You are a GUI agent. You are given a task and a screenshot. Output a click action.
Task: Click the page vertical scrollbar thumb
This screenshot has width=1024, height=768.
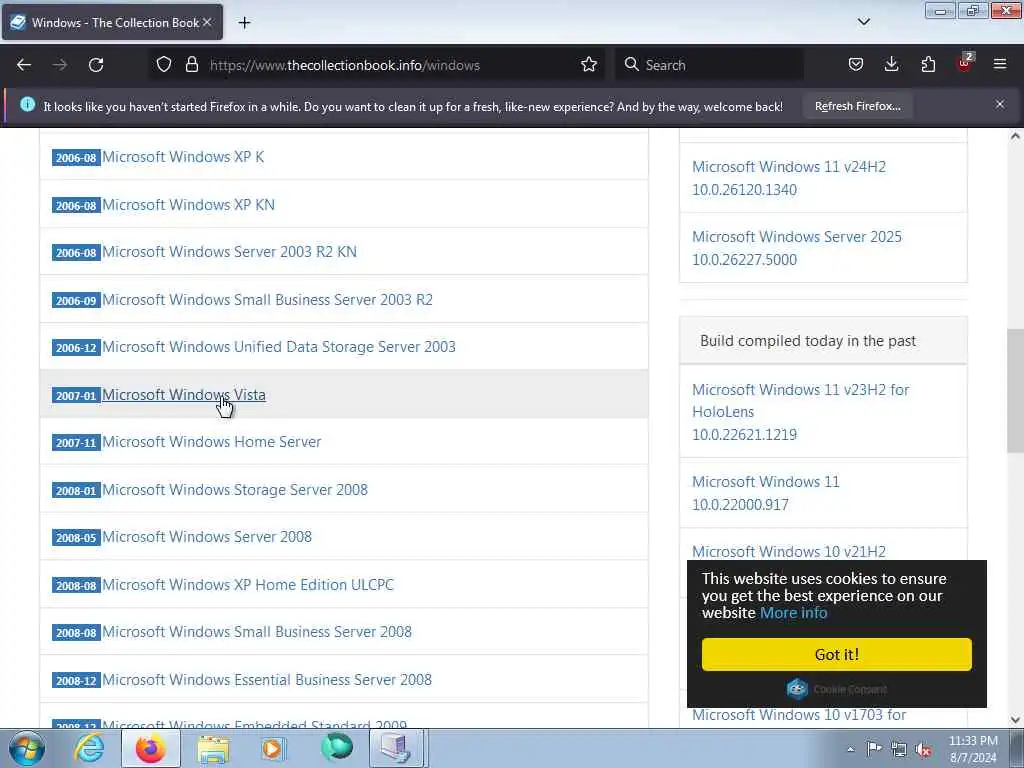tap(1015, 391)
